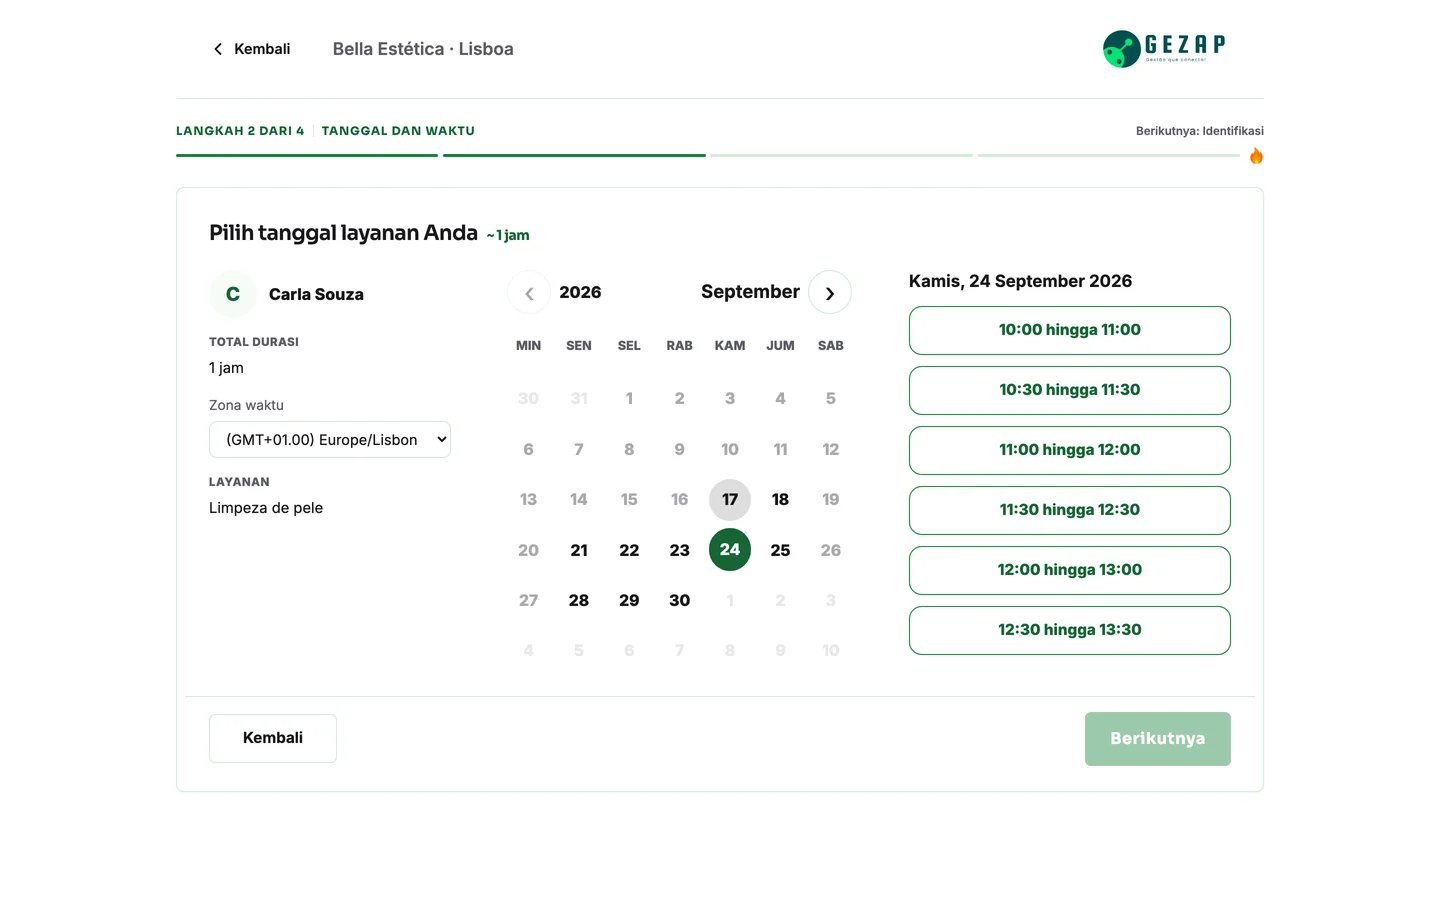
Task: Select September 30 in the calendar
Action: [x=680, y=600]
